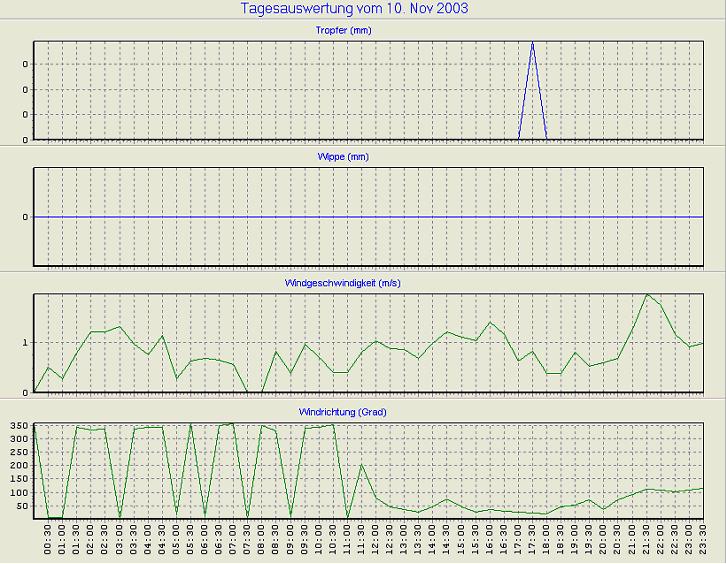Screen dimensions: 726x564
Task: Click the top of the blue Tropfer spike
Action: coord(532,43)
